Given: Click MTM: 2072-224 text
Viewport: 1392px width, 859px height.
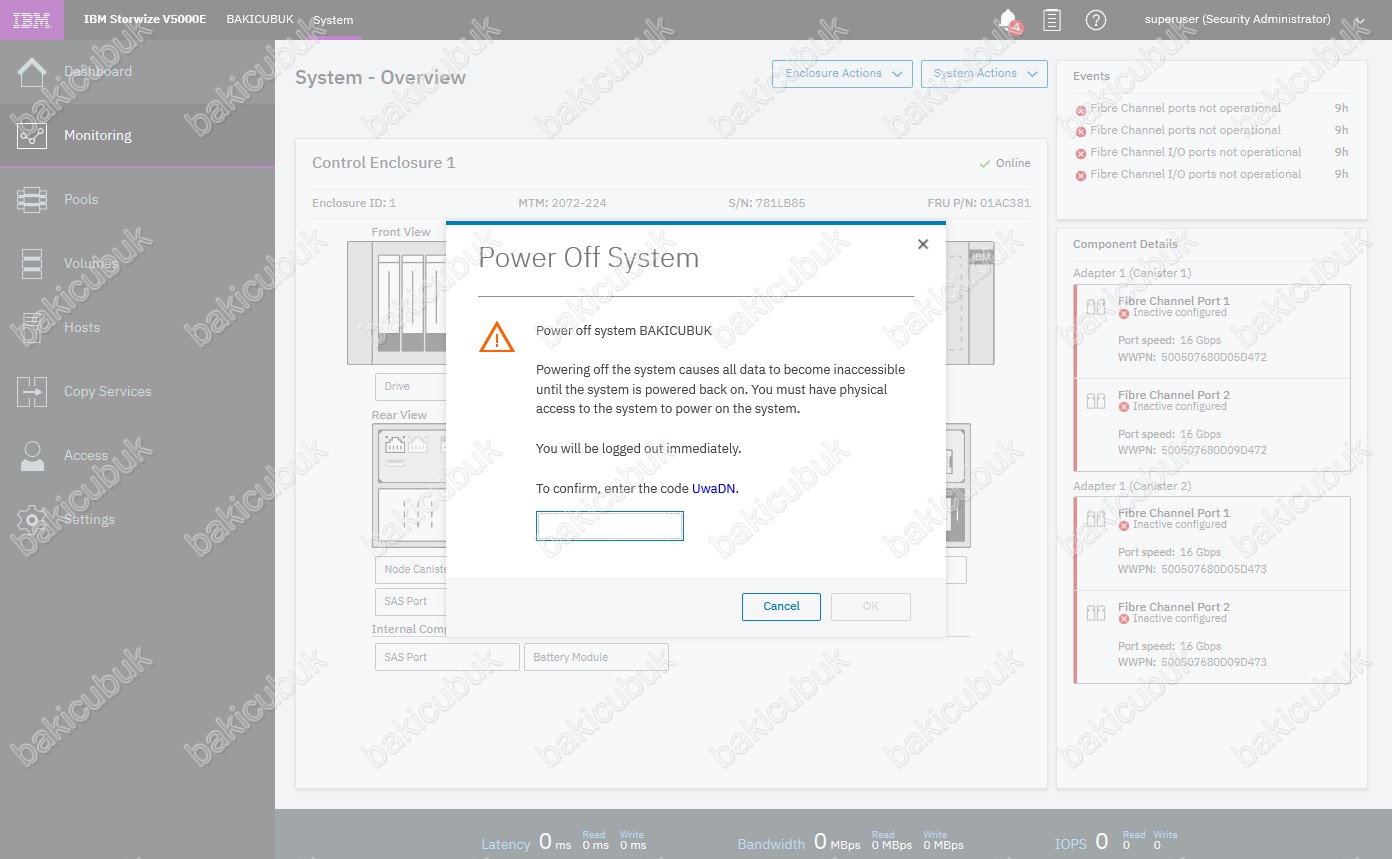Looking at the screenshot, I should pos(562,203).
